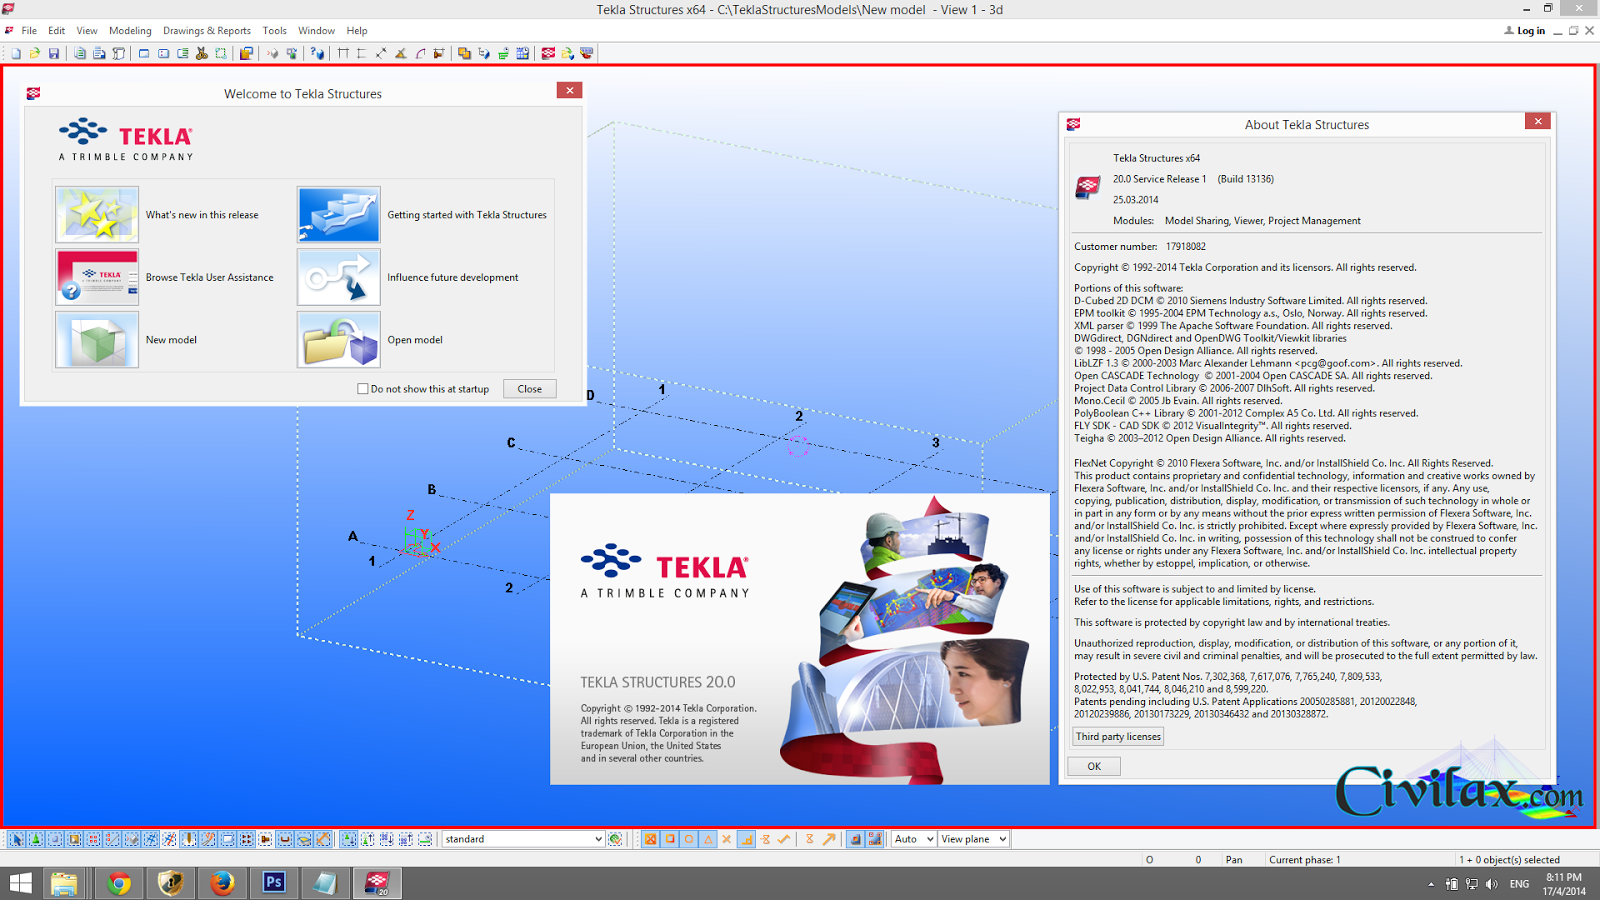Click the 'What's new in this release' stars icon

point(97,215)
